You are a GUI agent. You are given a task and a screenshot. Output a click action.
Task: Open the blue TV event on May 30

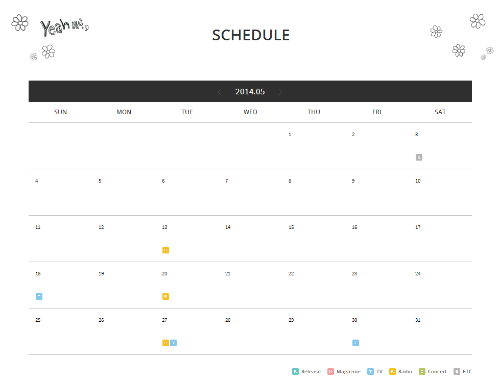click(x=356, y=343)
